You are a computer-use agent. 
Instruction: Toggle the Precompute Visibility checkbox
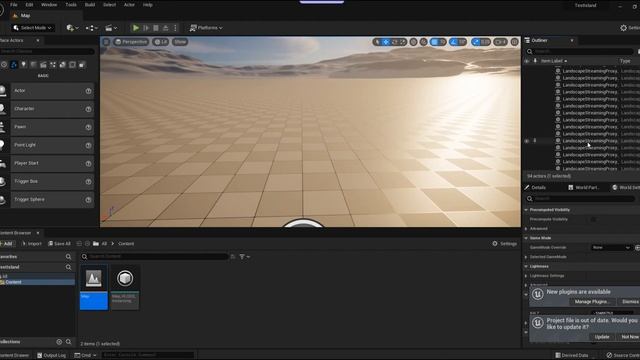593,219
